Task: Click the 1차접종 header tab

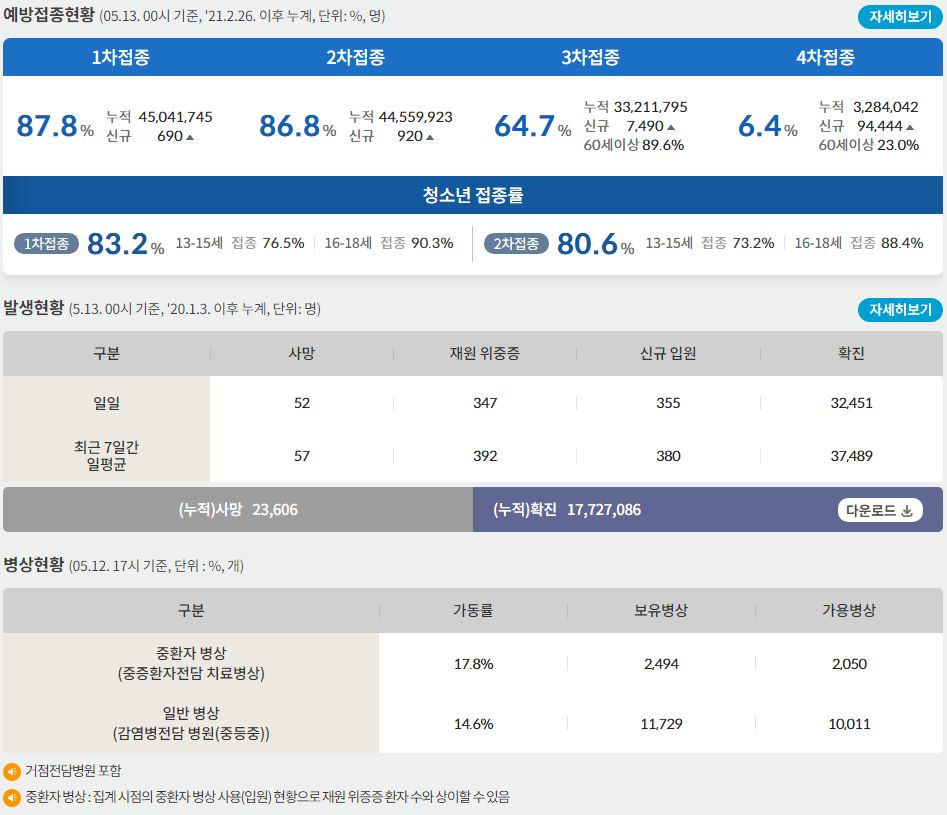Action: coord(120,57)
